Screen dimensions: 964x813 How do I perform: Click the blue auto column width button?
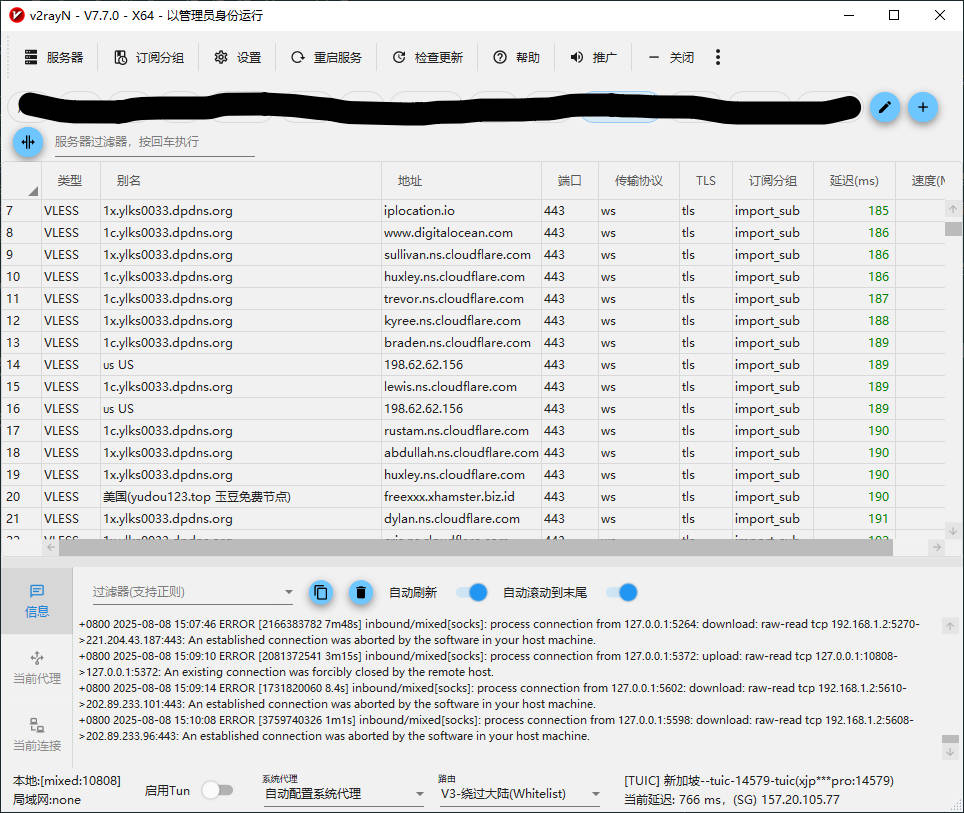pos(28,142)
